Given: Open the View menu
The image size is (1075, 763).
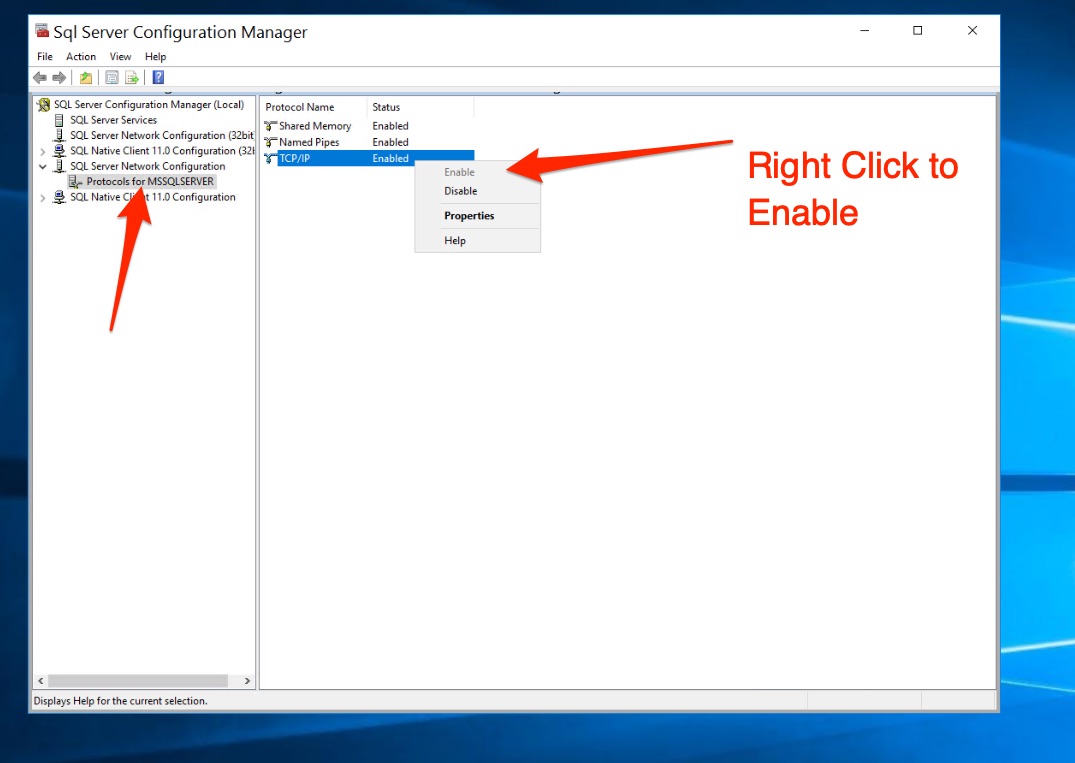Looking at the screenshot, I should (120, 56).
